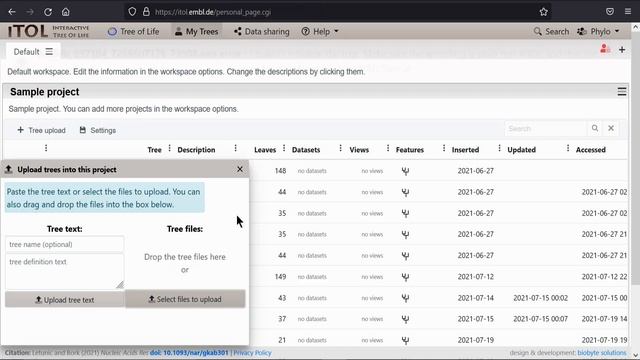This screenshot has height=360, width=640.
Task: Reload the page with refresh icon
Action: coord(48,12)
